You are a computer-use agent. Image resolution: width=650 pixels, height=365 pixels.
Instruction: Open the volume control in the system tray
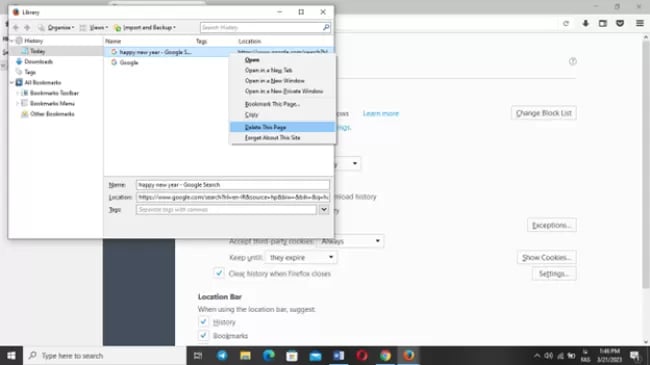[548, 355]
